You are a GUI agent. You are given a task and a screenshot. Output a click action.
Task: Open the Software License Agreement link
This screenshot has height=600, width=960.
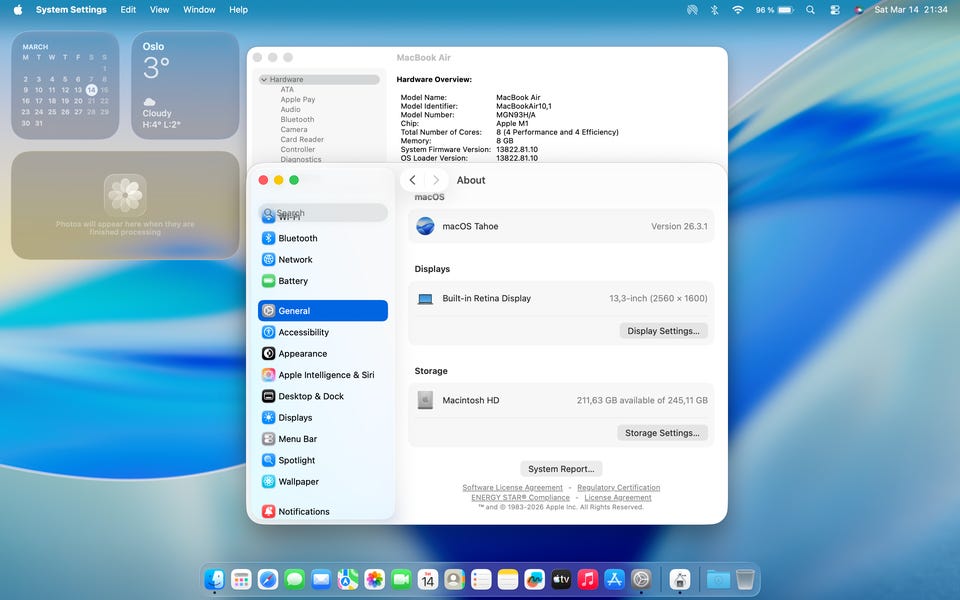pos(512,488)
